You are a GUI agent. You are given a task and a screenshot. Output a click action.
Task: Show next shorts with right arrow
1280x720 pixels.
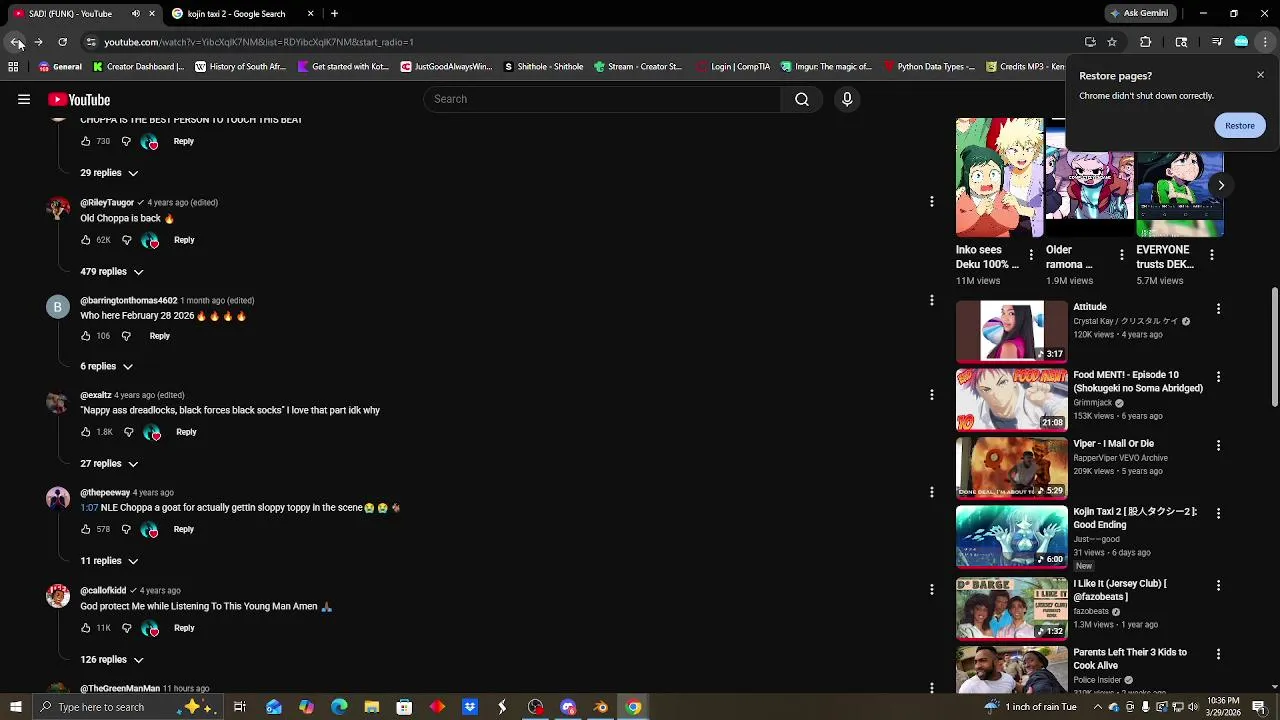coord(1221,185)
